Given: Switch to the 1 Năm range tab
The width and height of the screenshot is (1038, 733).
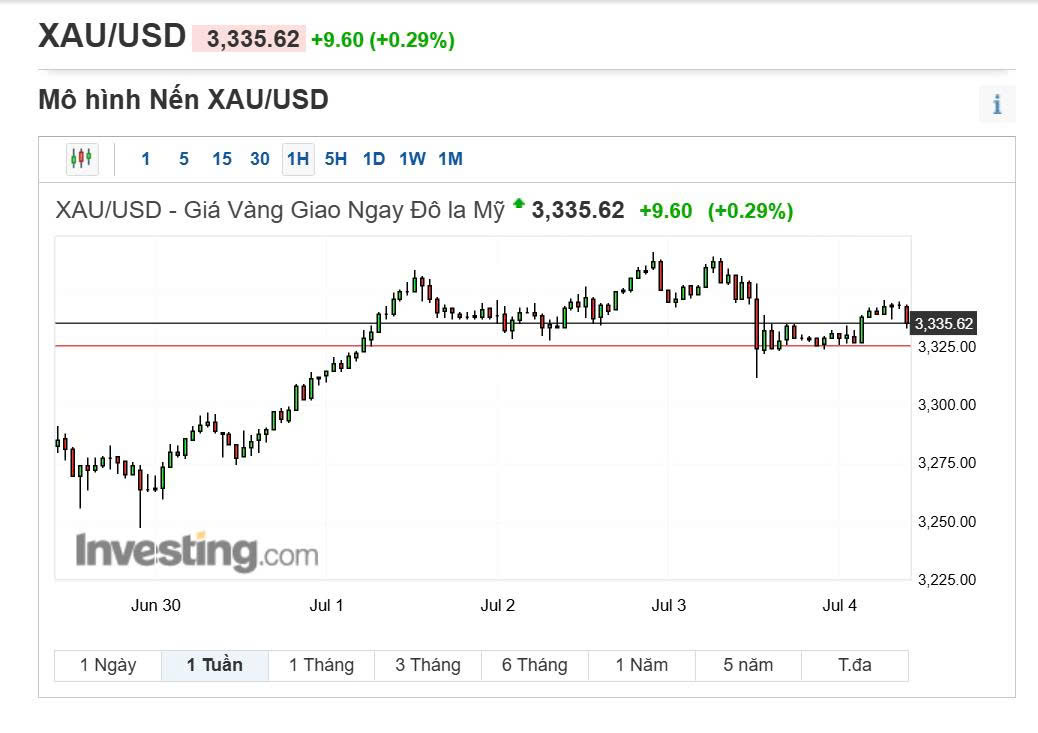Looking at the screenshot, I should click(642, 665).
